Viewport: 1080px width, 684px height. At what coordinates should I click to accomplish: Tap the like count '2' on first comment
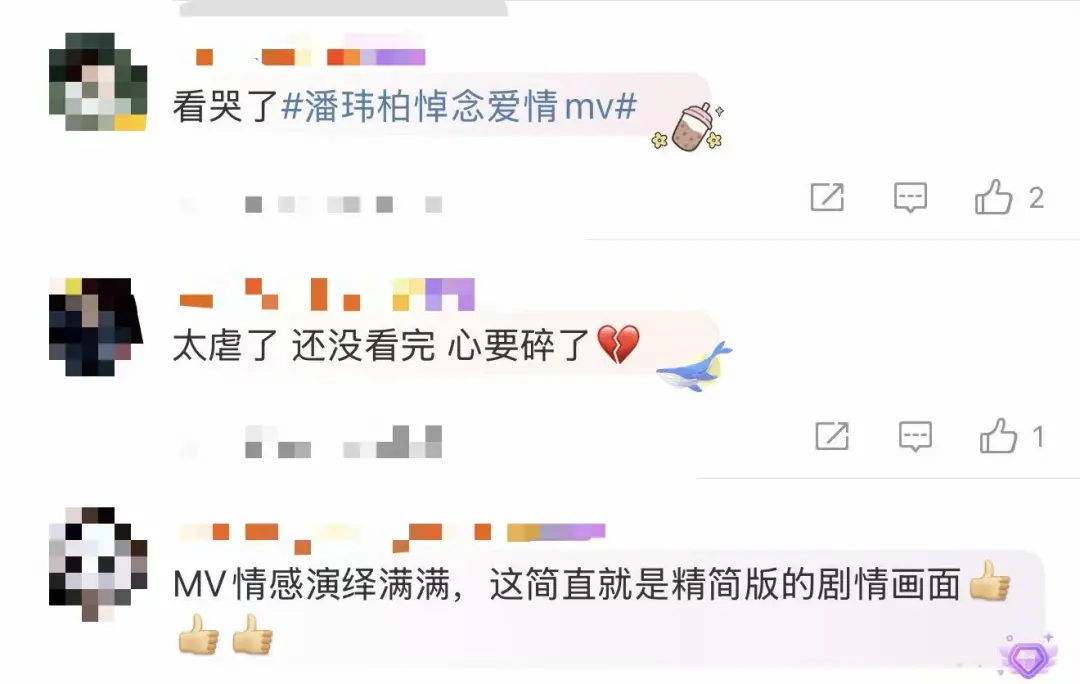click(1036, 198)
